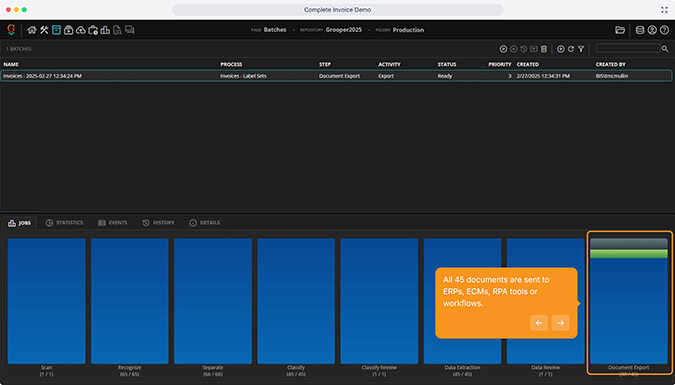The image size is (675, 385).
Task: Click the fullscreen expand icon in title bar
Action: click(x=664, y=9)
